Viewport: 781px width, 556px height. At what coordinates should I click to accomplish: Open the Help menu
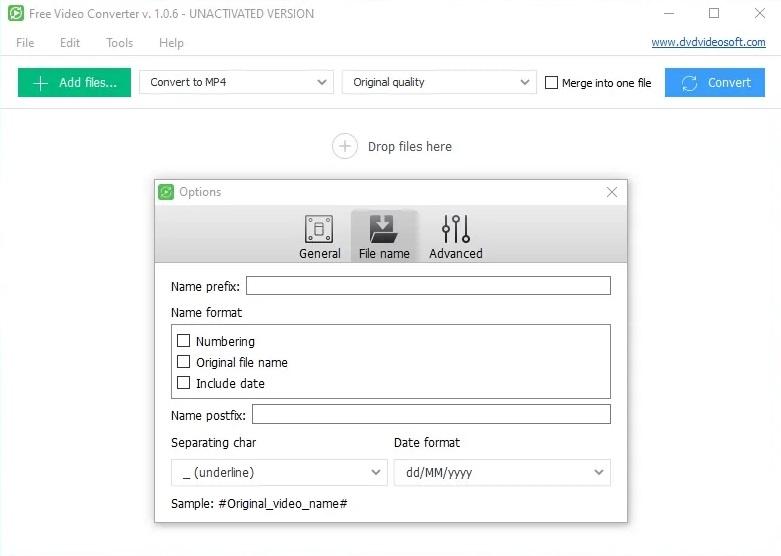[171, 43]
